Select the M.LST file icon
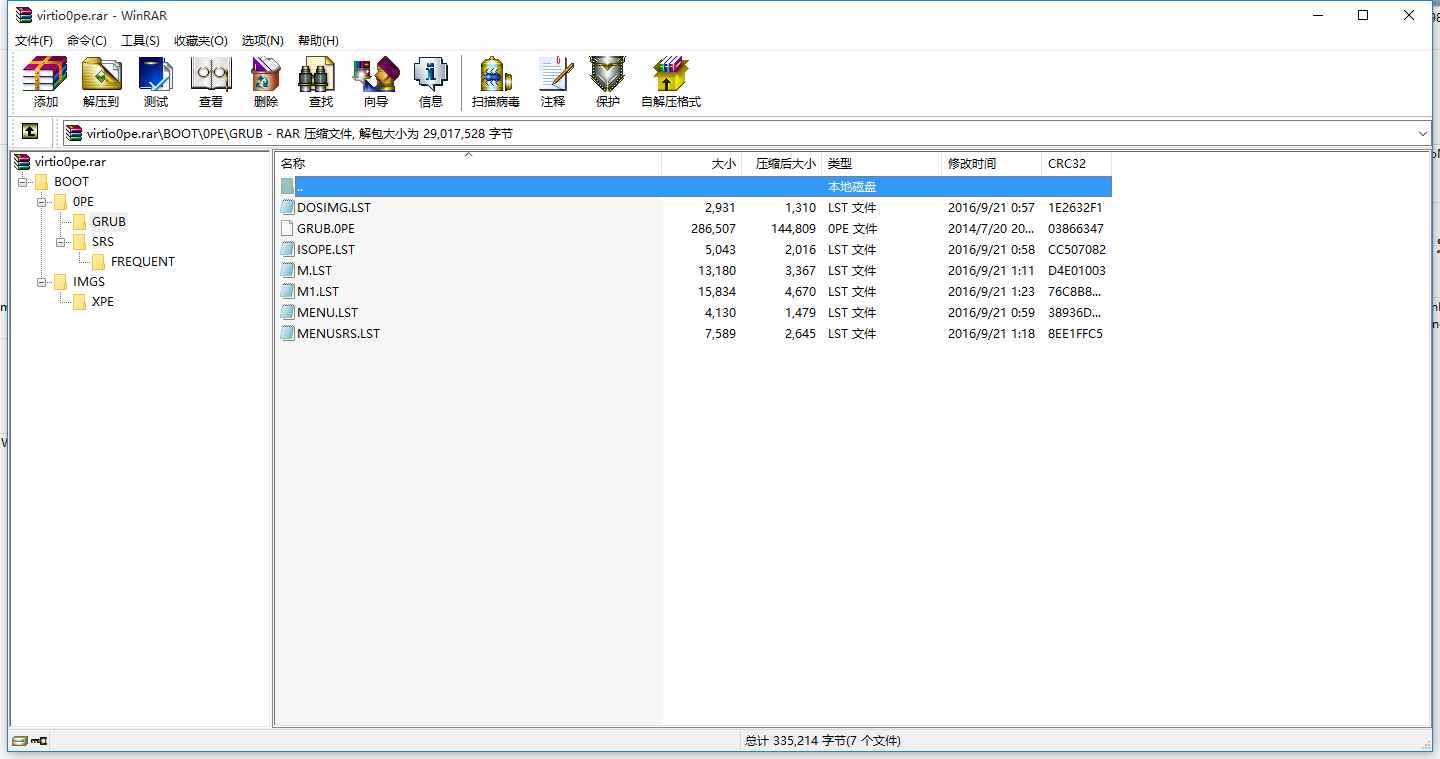This screenshot has height=759, width=1440. click(x=288, y=271)
